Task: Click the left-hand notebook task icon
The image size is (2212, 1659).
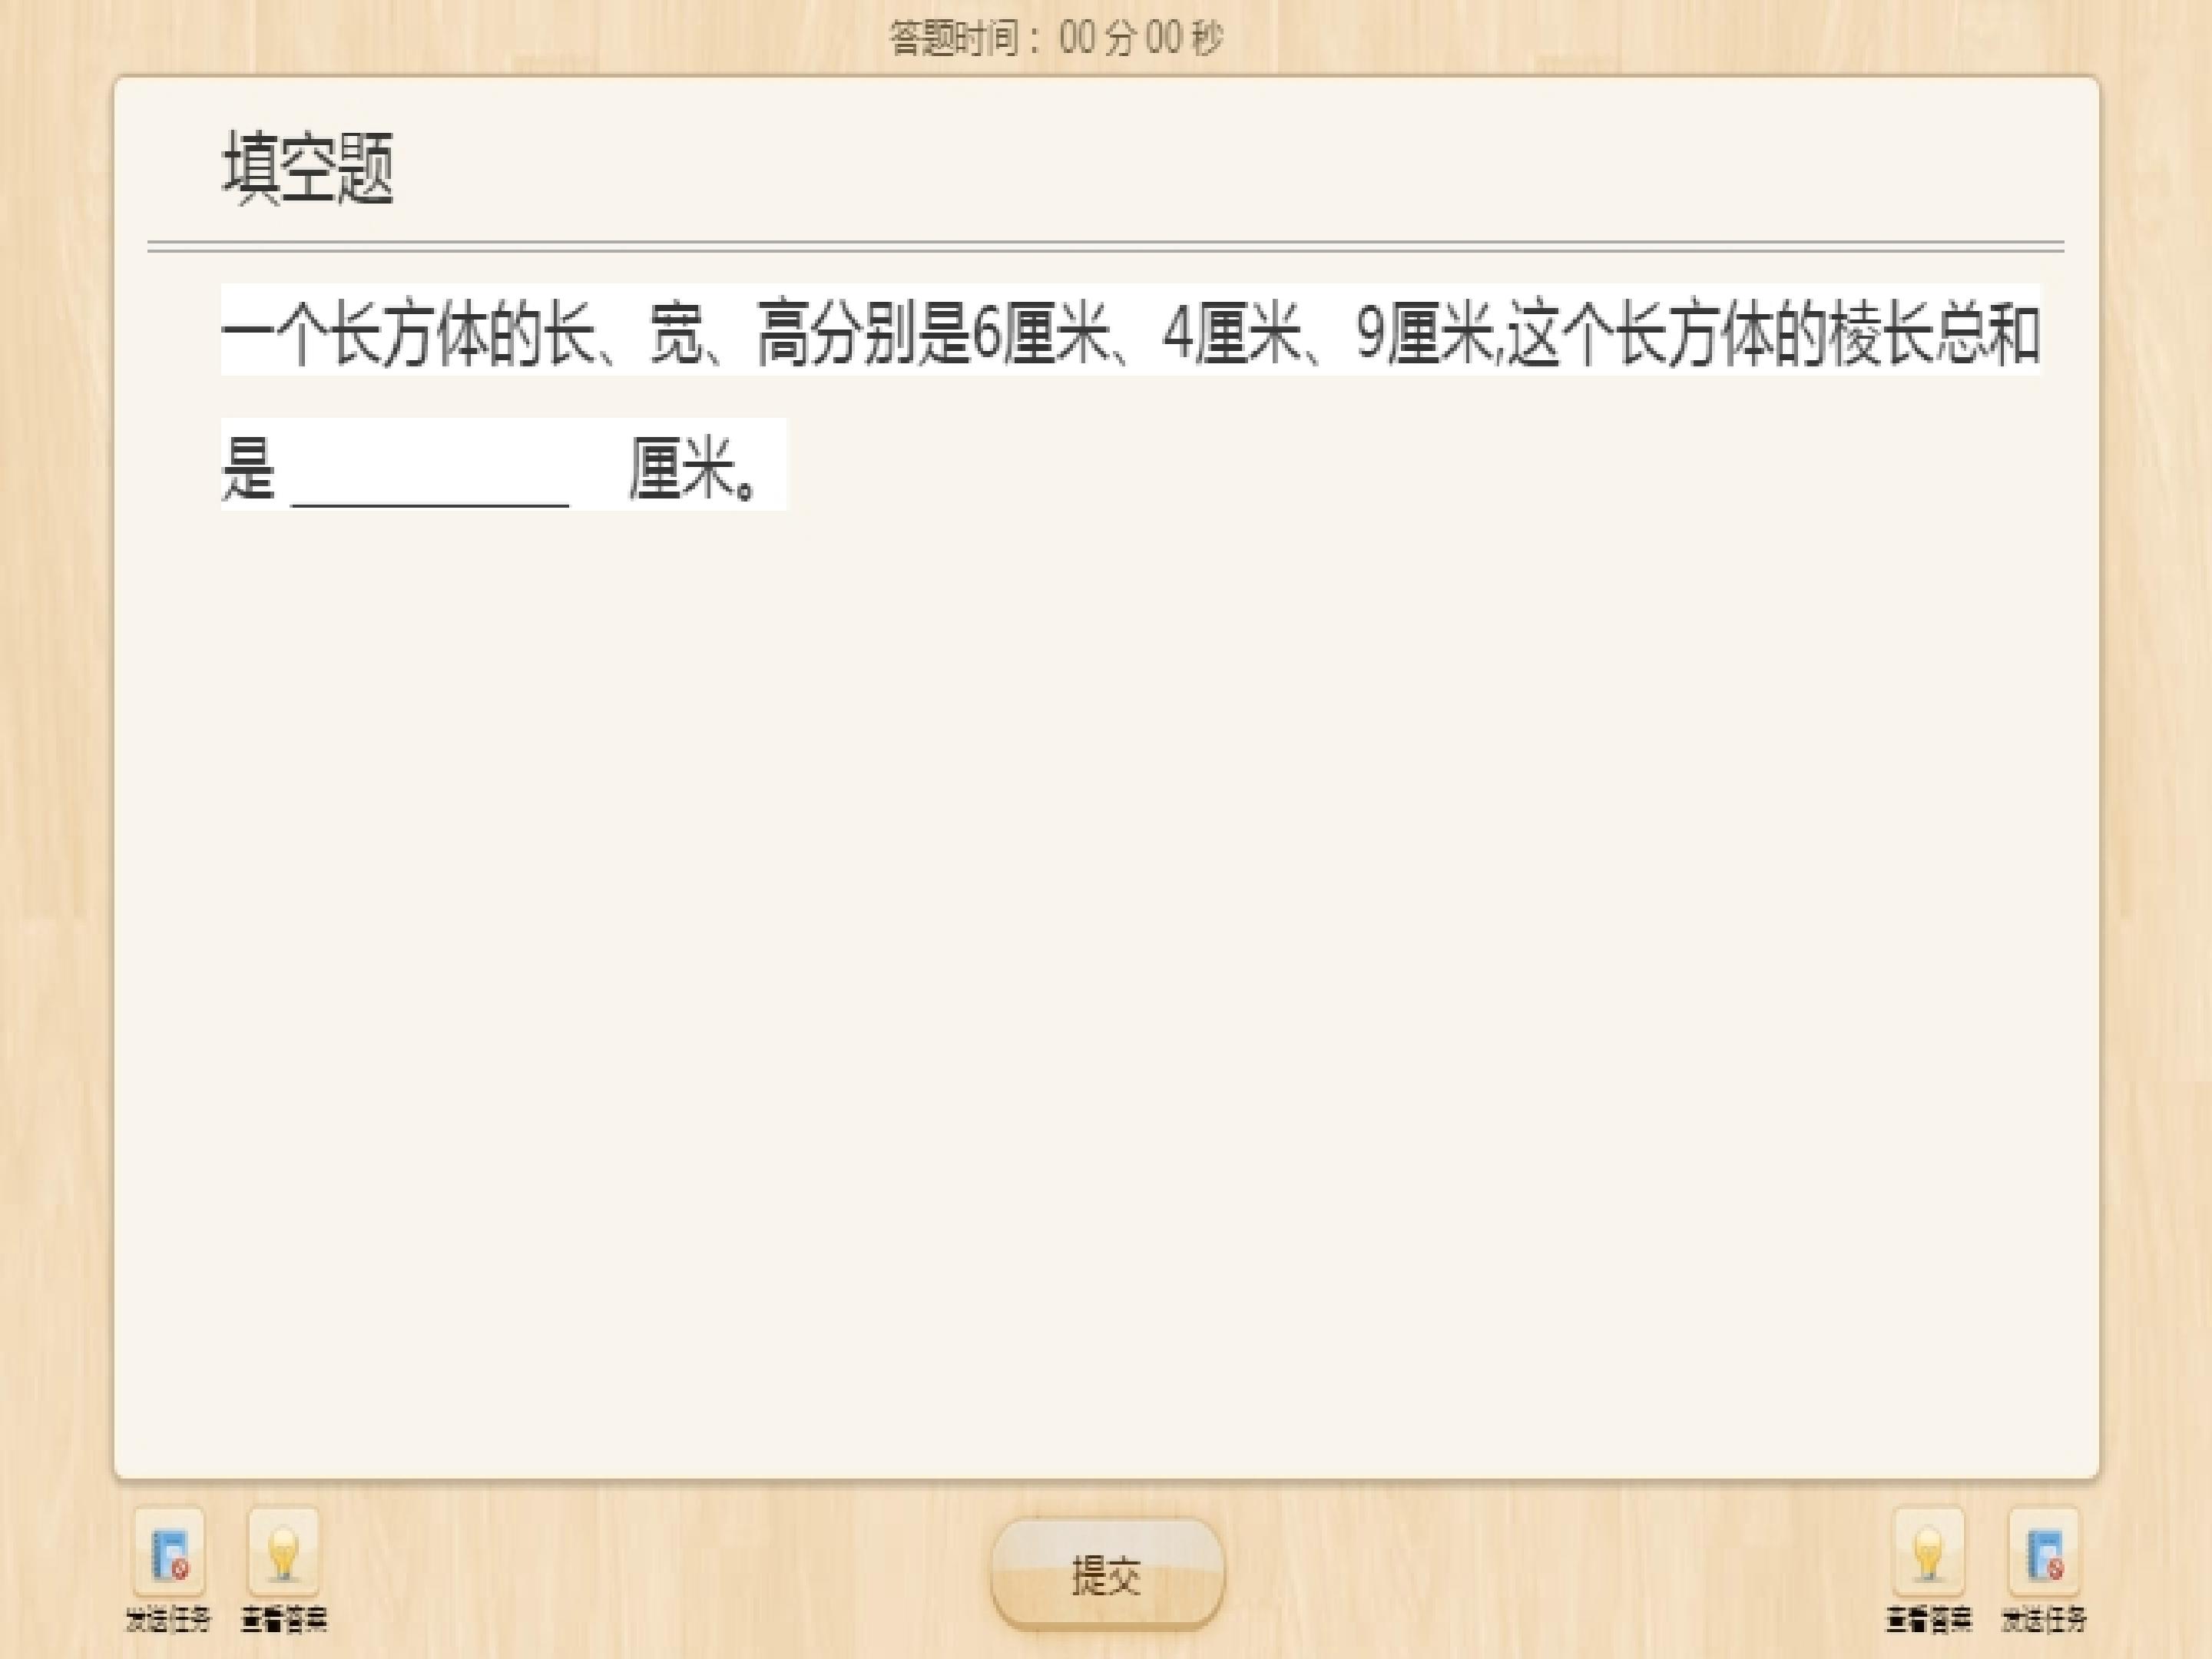Action: point(169,1553)
